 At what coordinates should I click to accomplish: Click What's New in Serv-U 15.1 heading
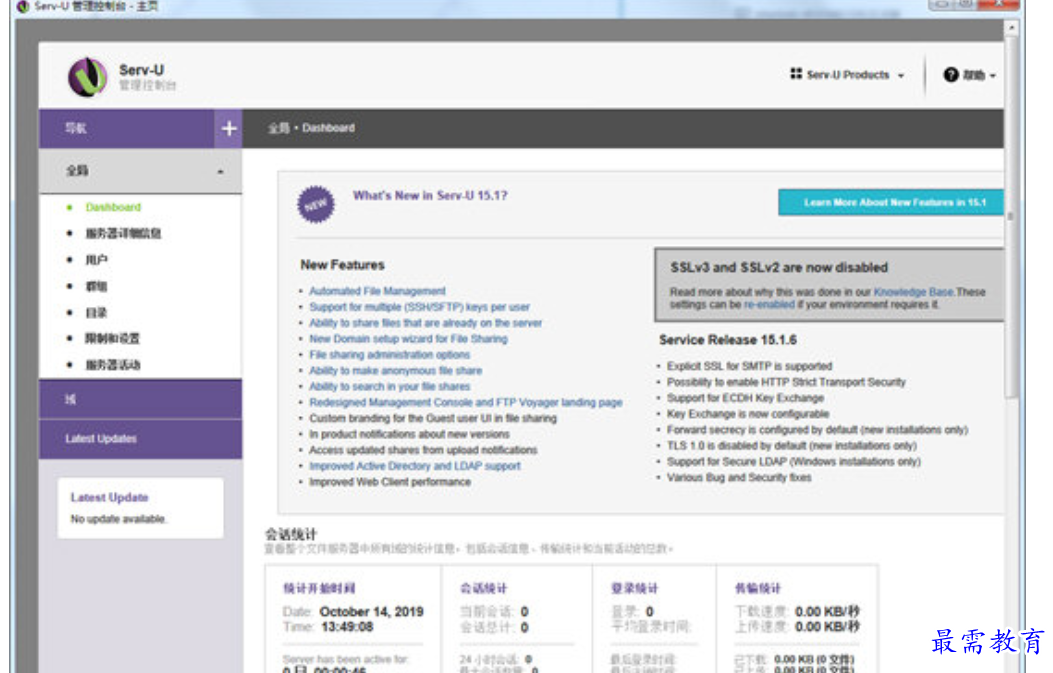click(x=430, y=195)
